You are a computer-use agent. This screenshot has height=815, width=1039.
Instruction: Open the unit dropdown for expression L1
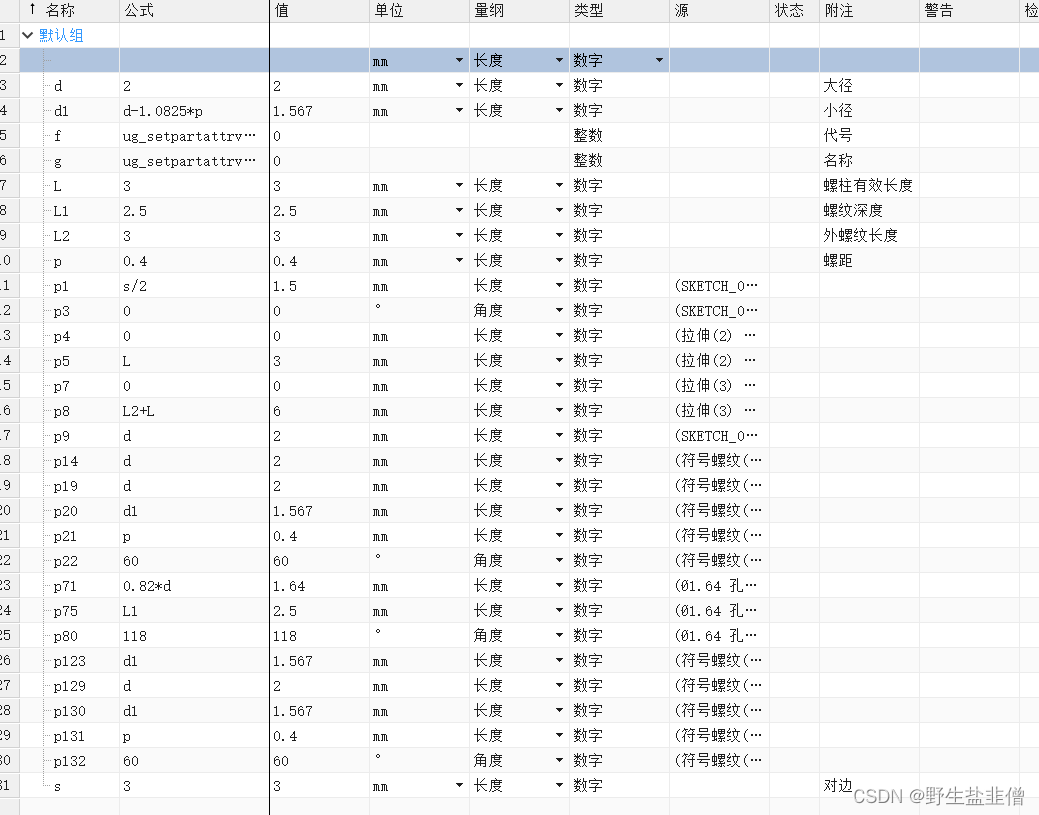click(459, 210)
